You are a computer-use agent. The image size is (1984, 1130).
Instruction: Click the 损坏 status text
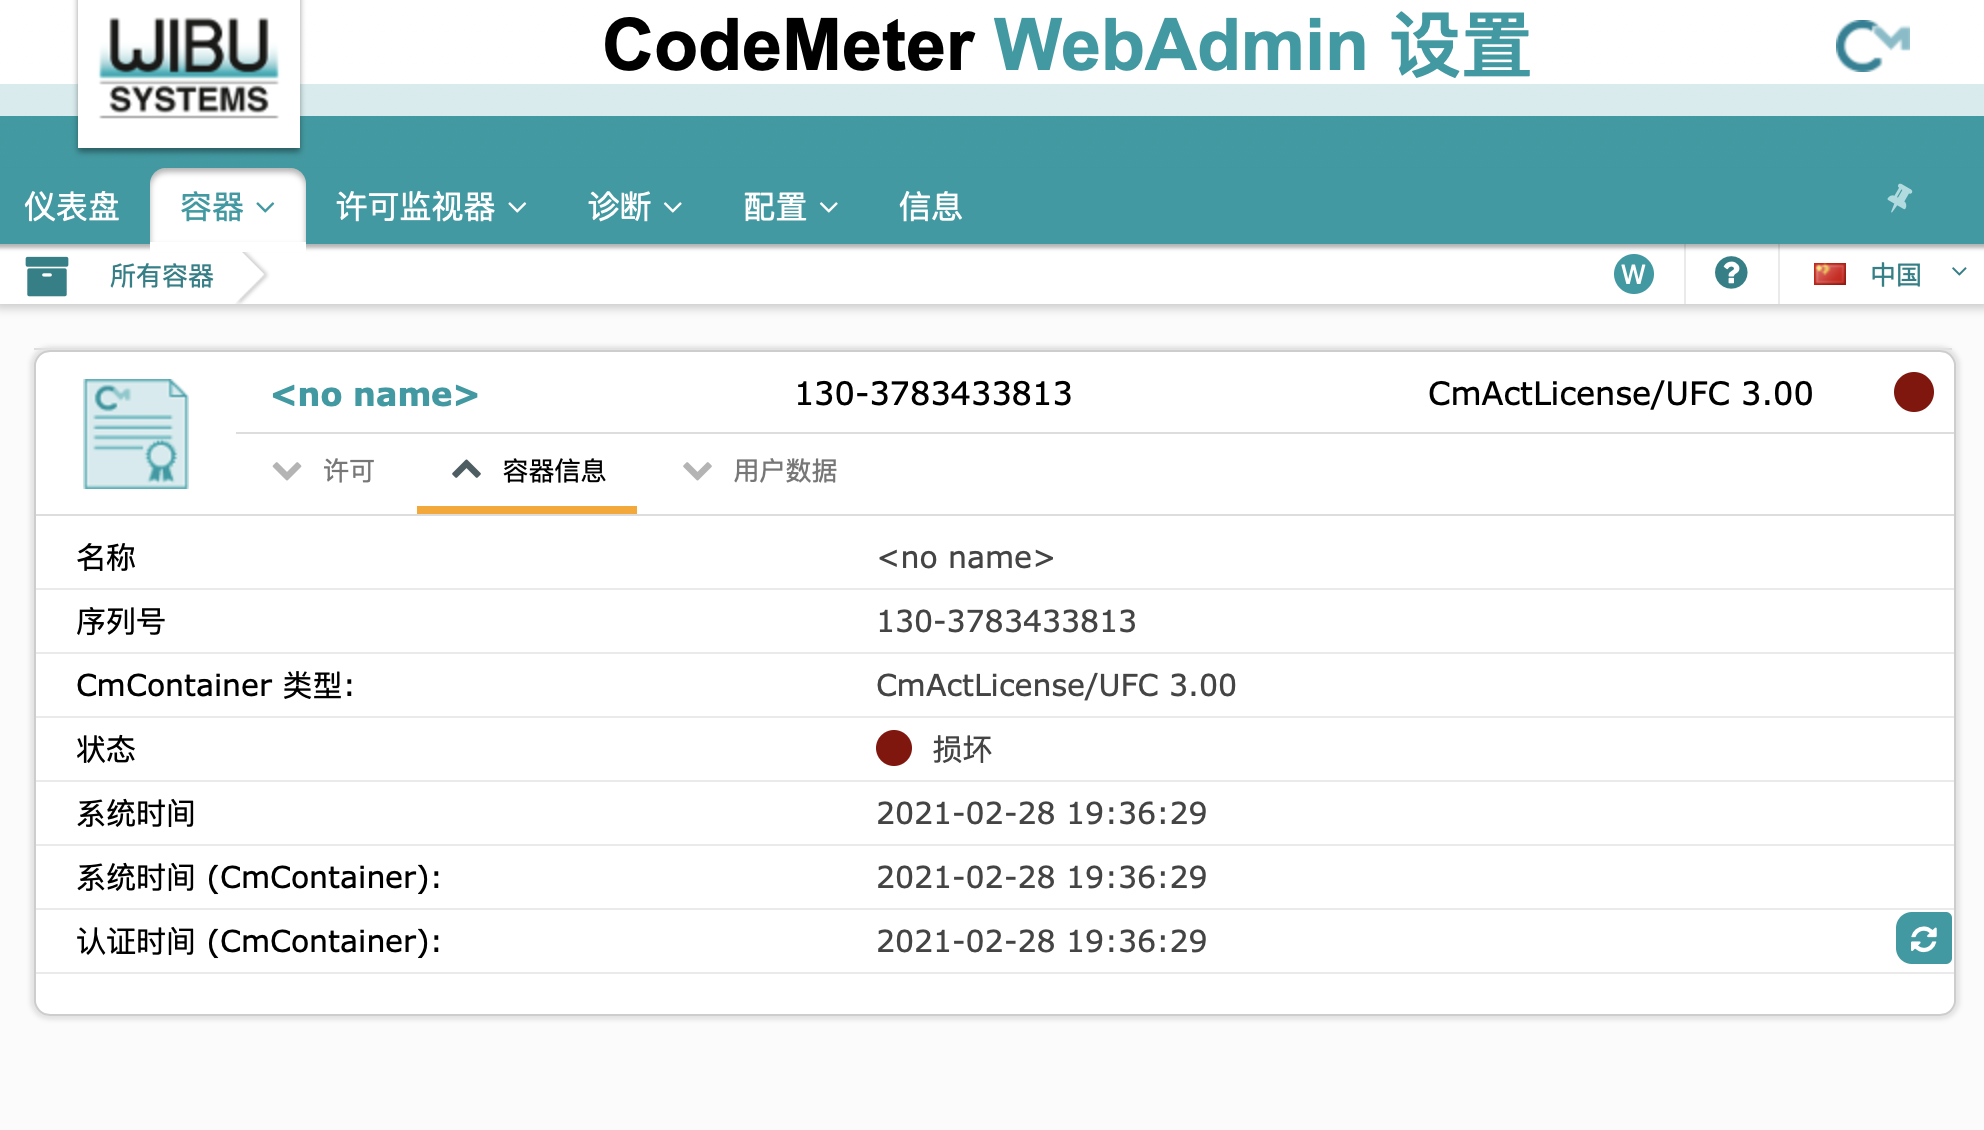click(962, 749)
